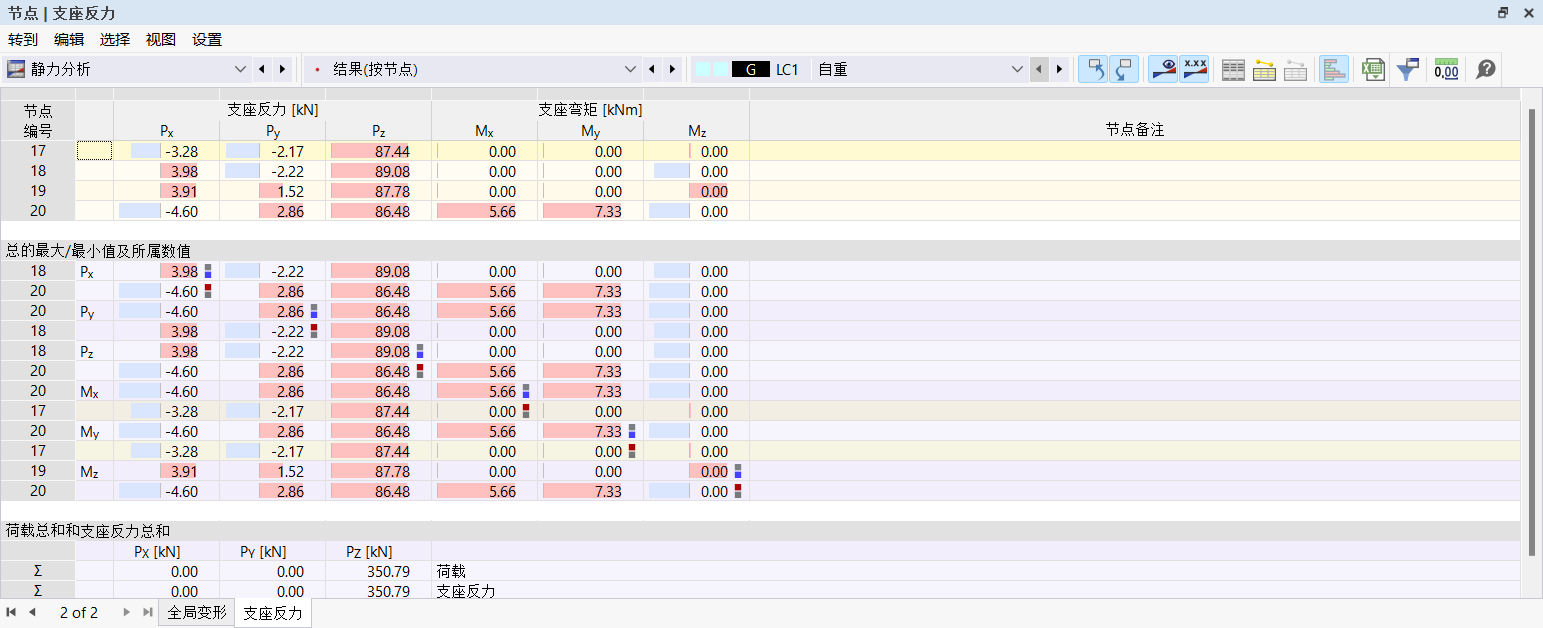
Task: Open the decimal places settings icon
Action: click(x=1446, y=69)
